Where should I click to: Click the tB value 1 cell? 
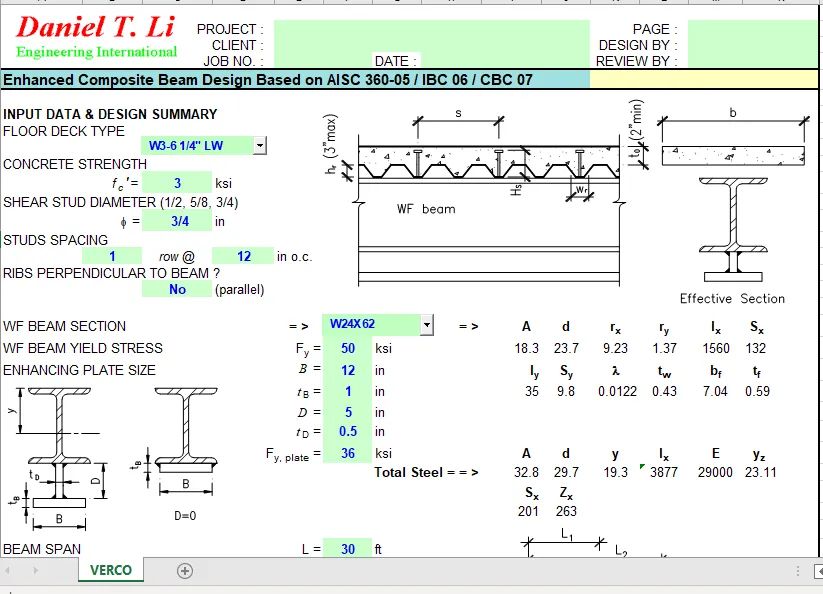[x=347, y=391]
